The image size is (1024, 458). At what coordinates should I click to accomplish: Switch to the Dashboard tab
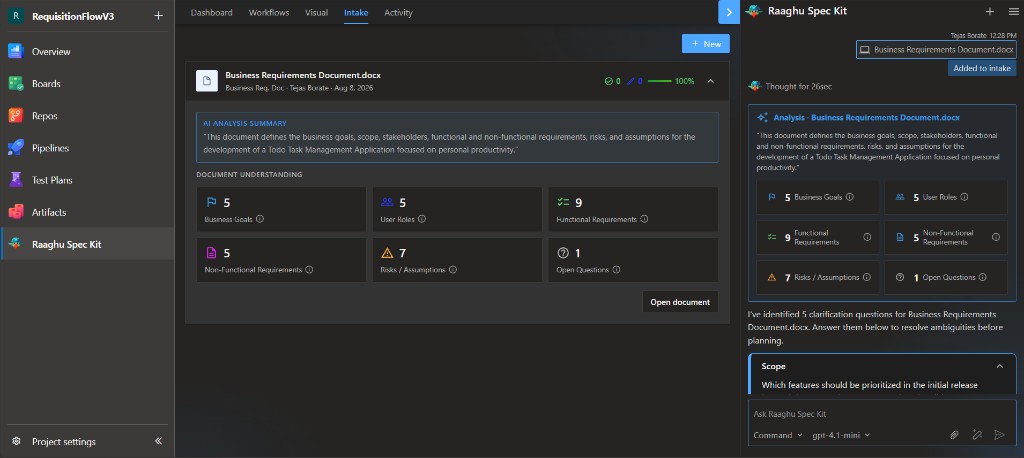212,12
